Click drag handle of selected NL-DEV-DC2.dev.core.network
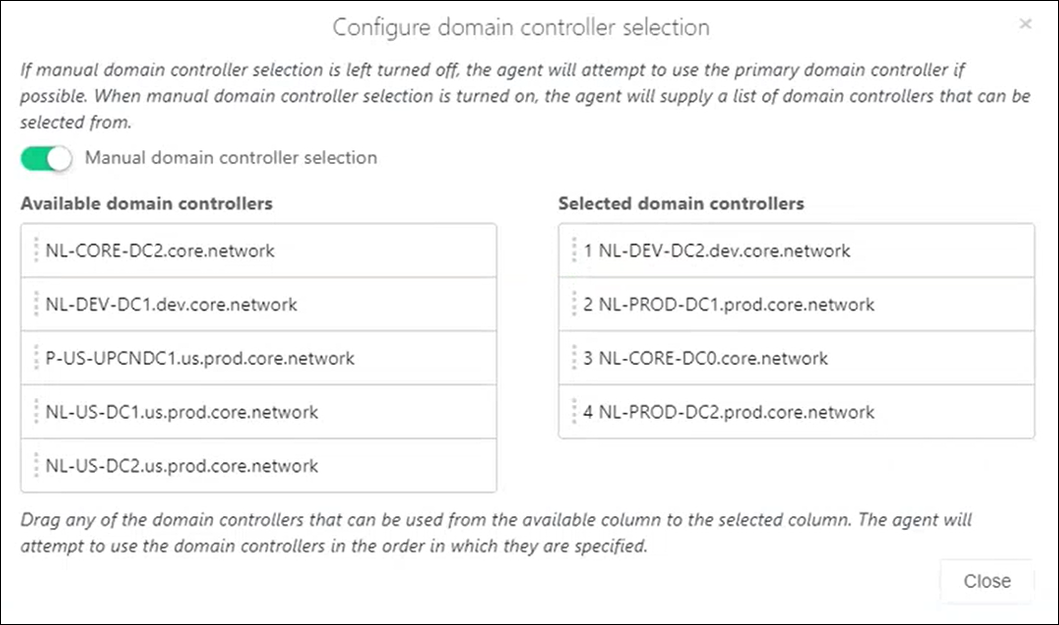Screen dimensions: 1059x625 click(574, 251)
